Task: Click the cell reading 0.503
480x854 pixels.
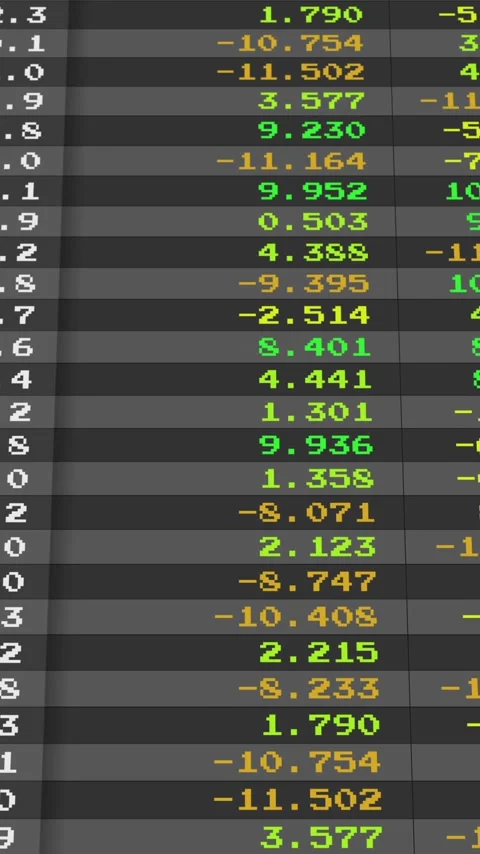Action: click(313, 222)
